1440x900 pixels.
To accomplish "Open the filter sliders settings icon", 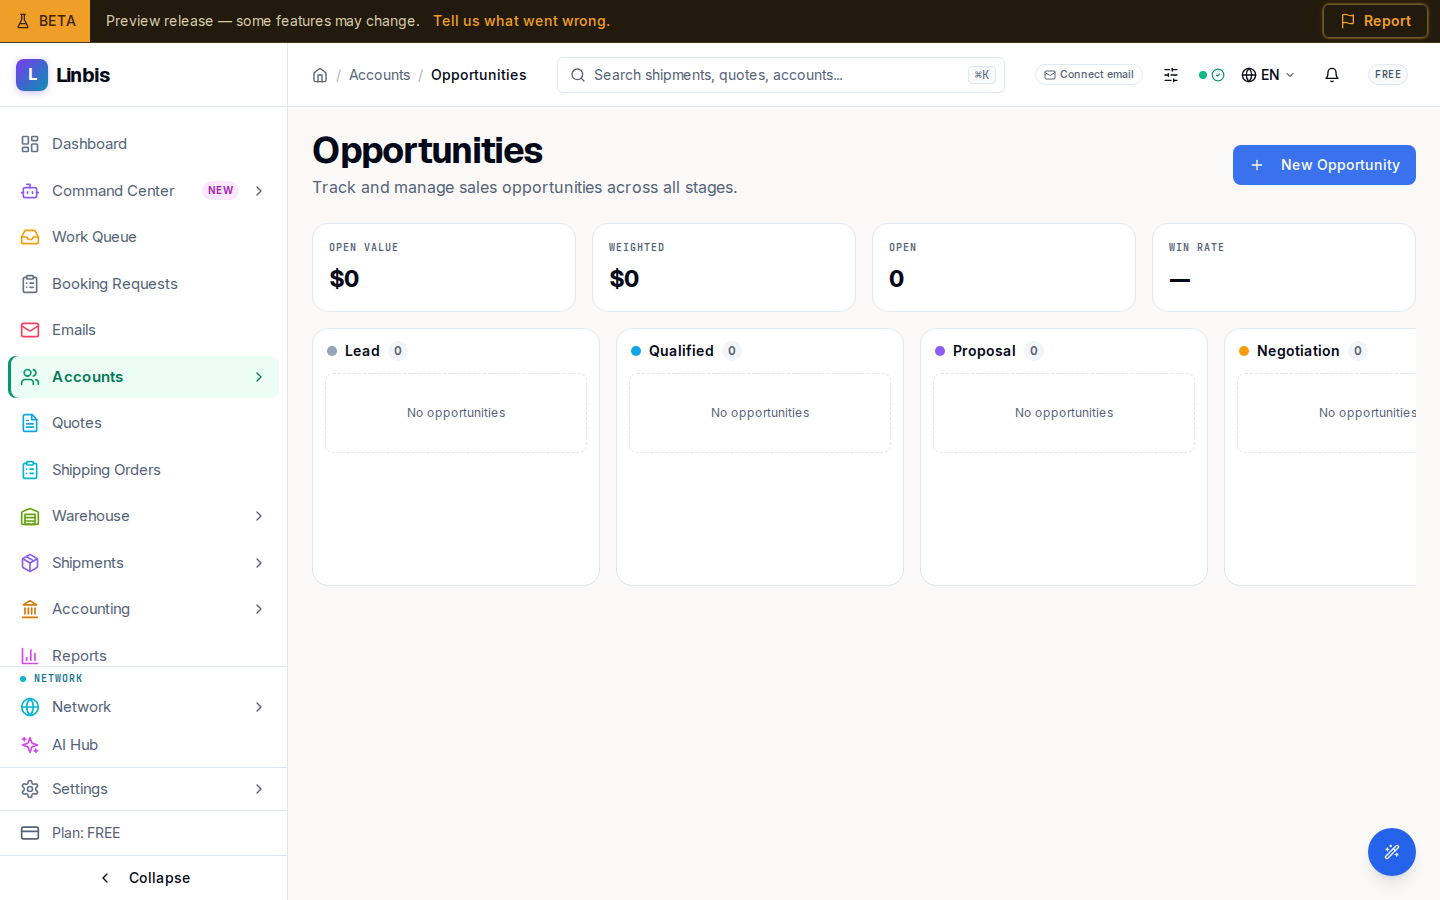I will pos(1171,75).
